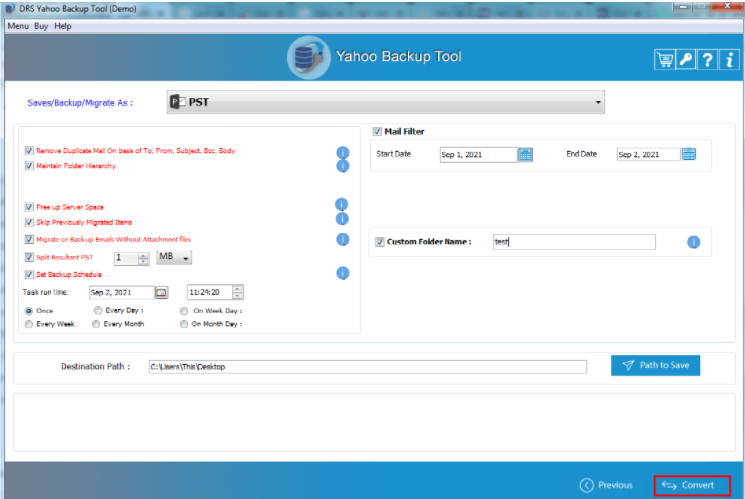Click the DRS app icon in title bar
Viewport: 745px width, 499px height.
pyautogui.click(x=10, y=9)
